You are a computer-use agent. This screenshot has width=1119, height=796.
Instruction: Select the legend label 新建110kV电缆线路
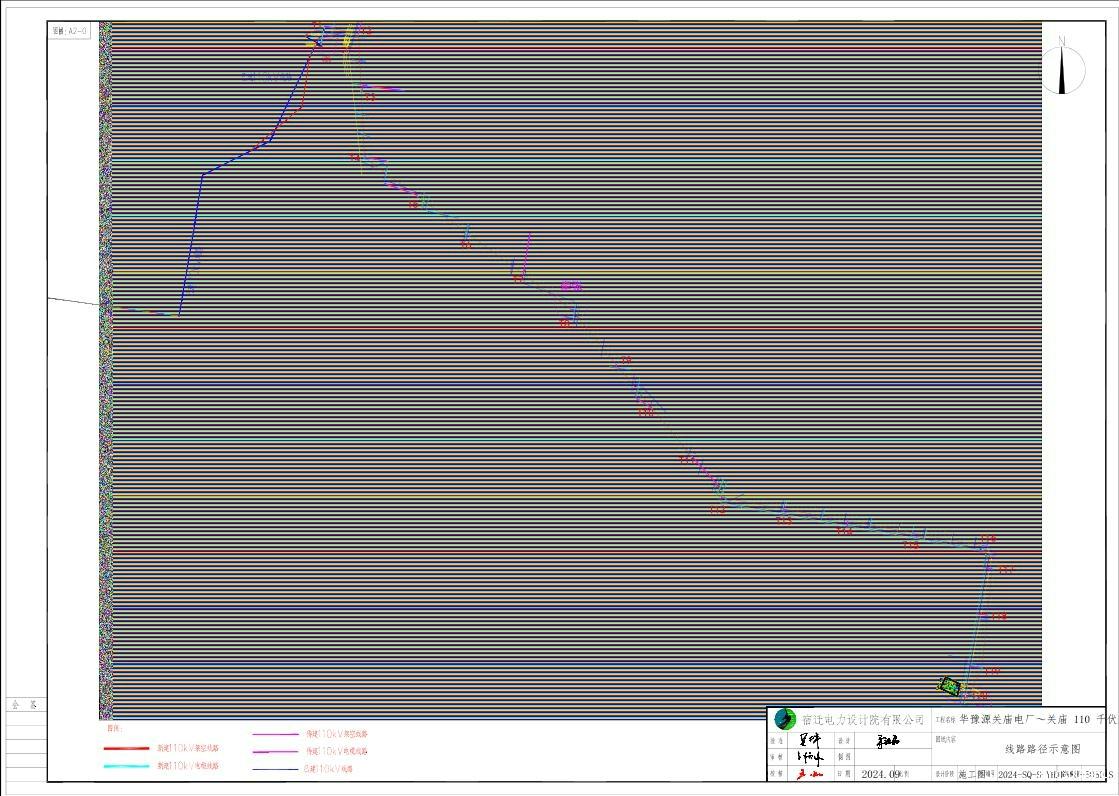[x=188, y=765]
